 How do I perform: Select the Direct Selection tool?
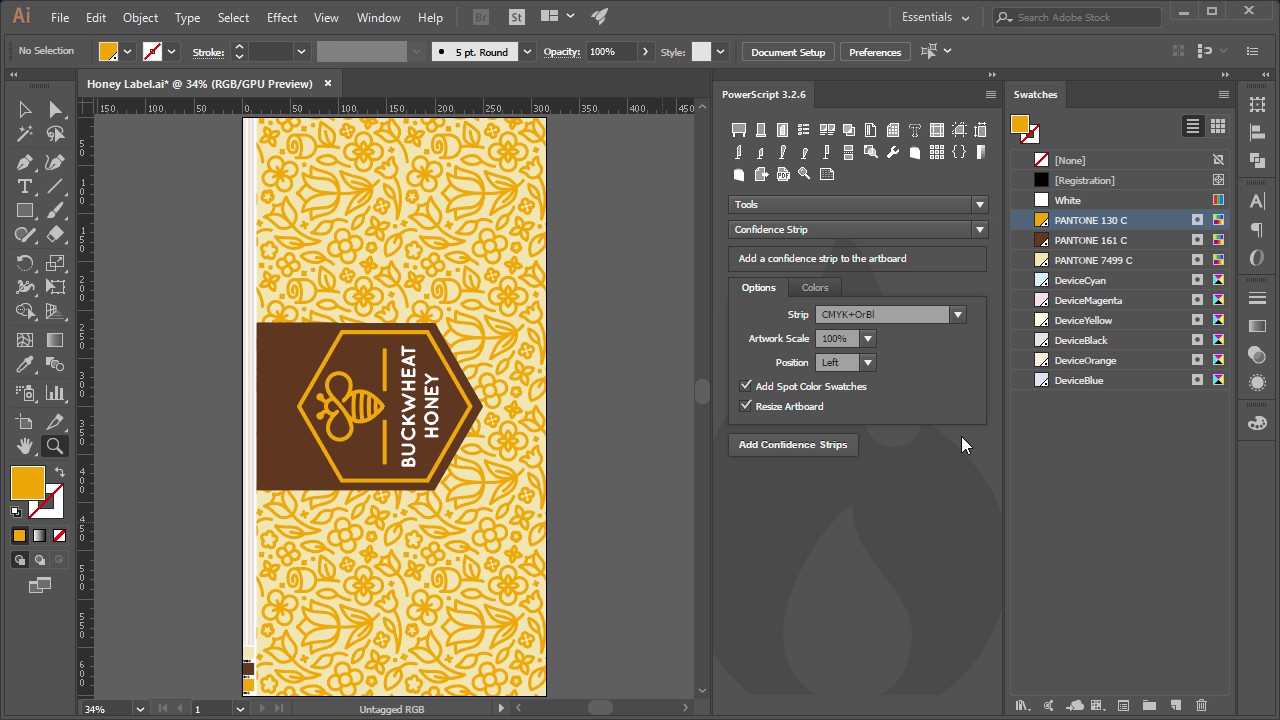(x=56, y=110)
